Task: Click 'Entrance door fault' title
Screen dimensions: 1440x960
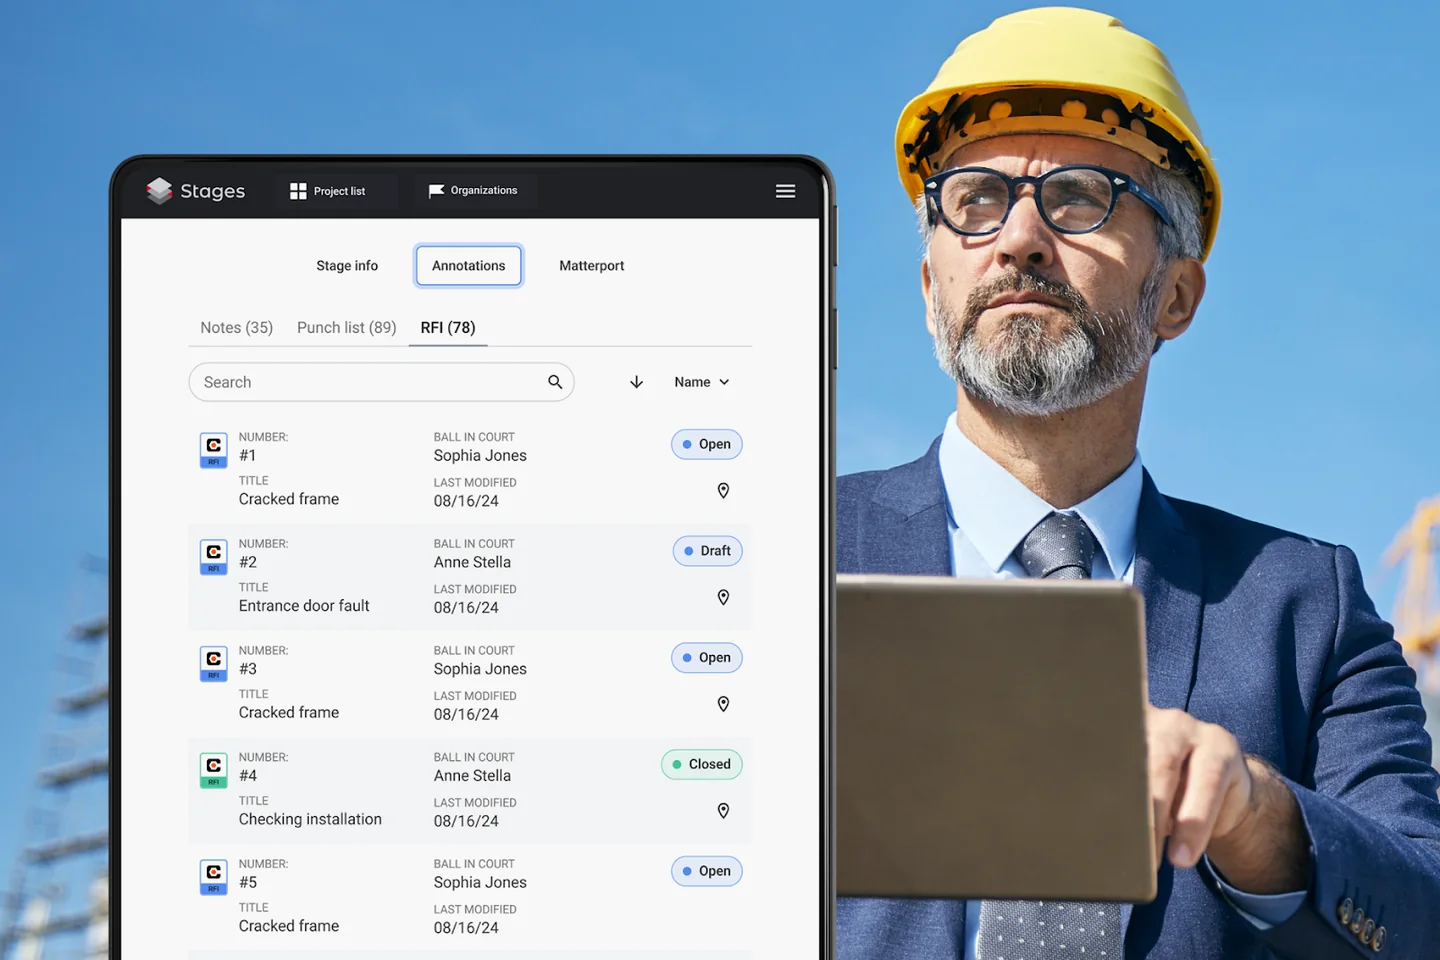Action: tap(304, 606)
